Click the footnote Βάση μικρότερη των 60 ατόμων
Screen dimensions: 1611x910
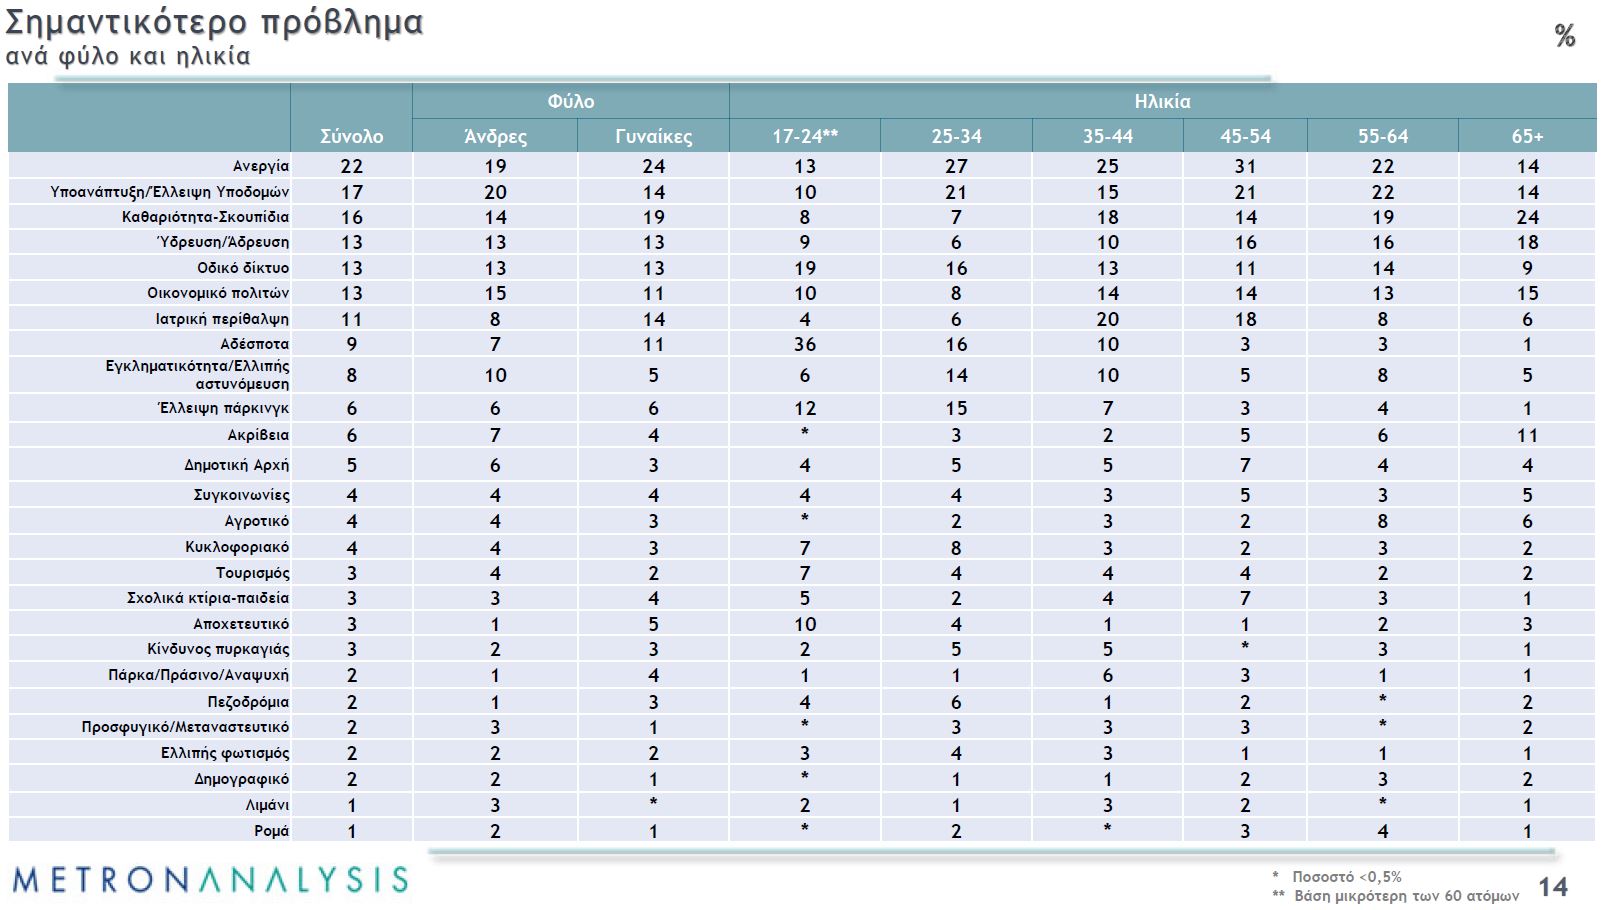coord(1406,896)
